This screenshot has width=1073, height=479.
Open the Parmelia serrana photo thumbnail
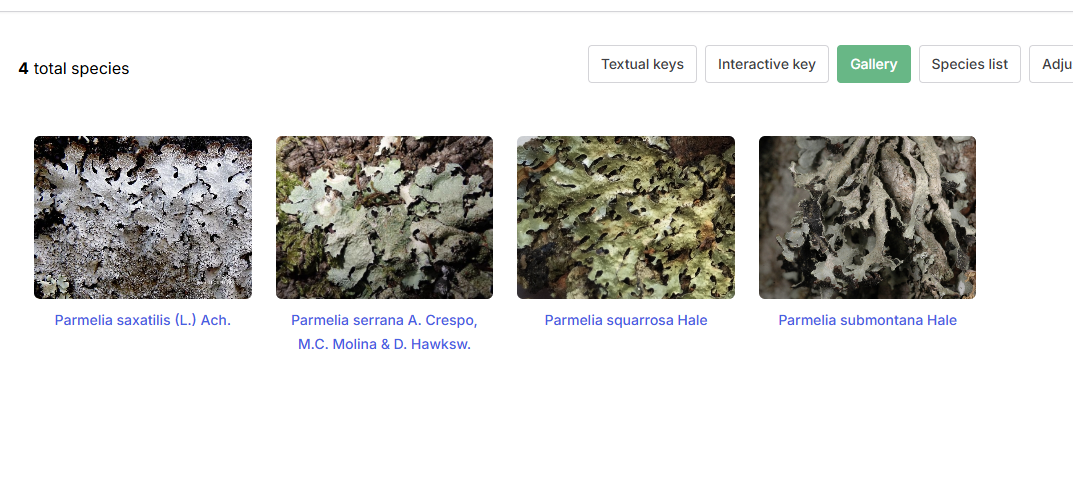(x=384, y=217)
